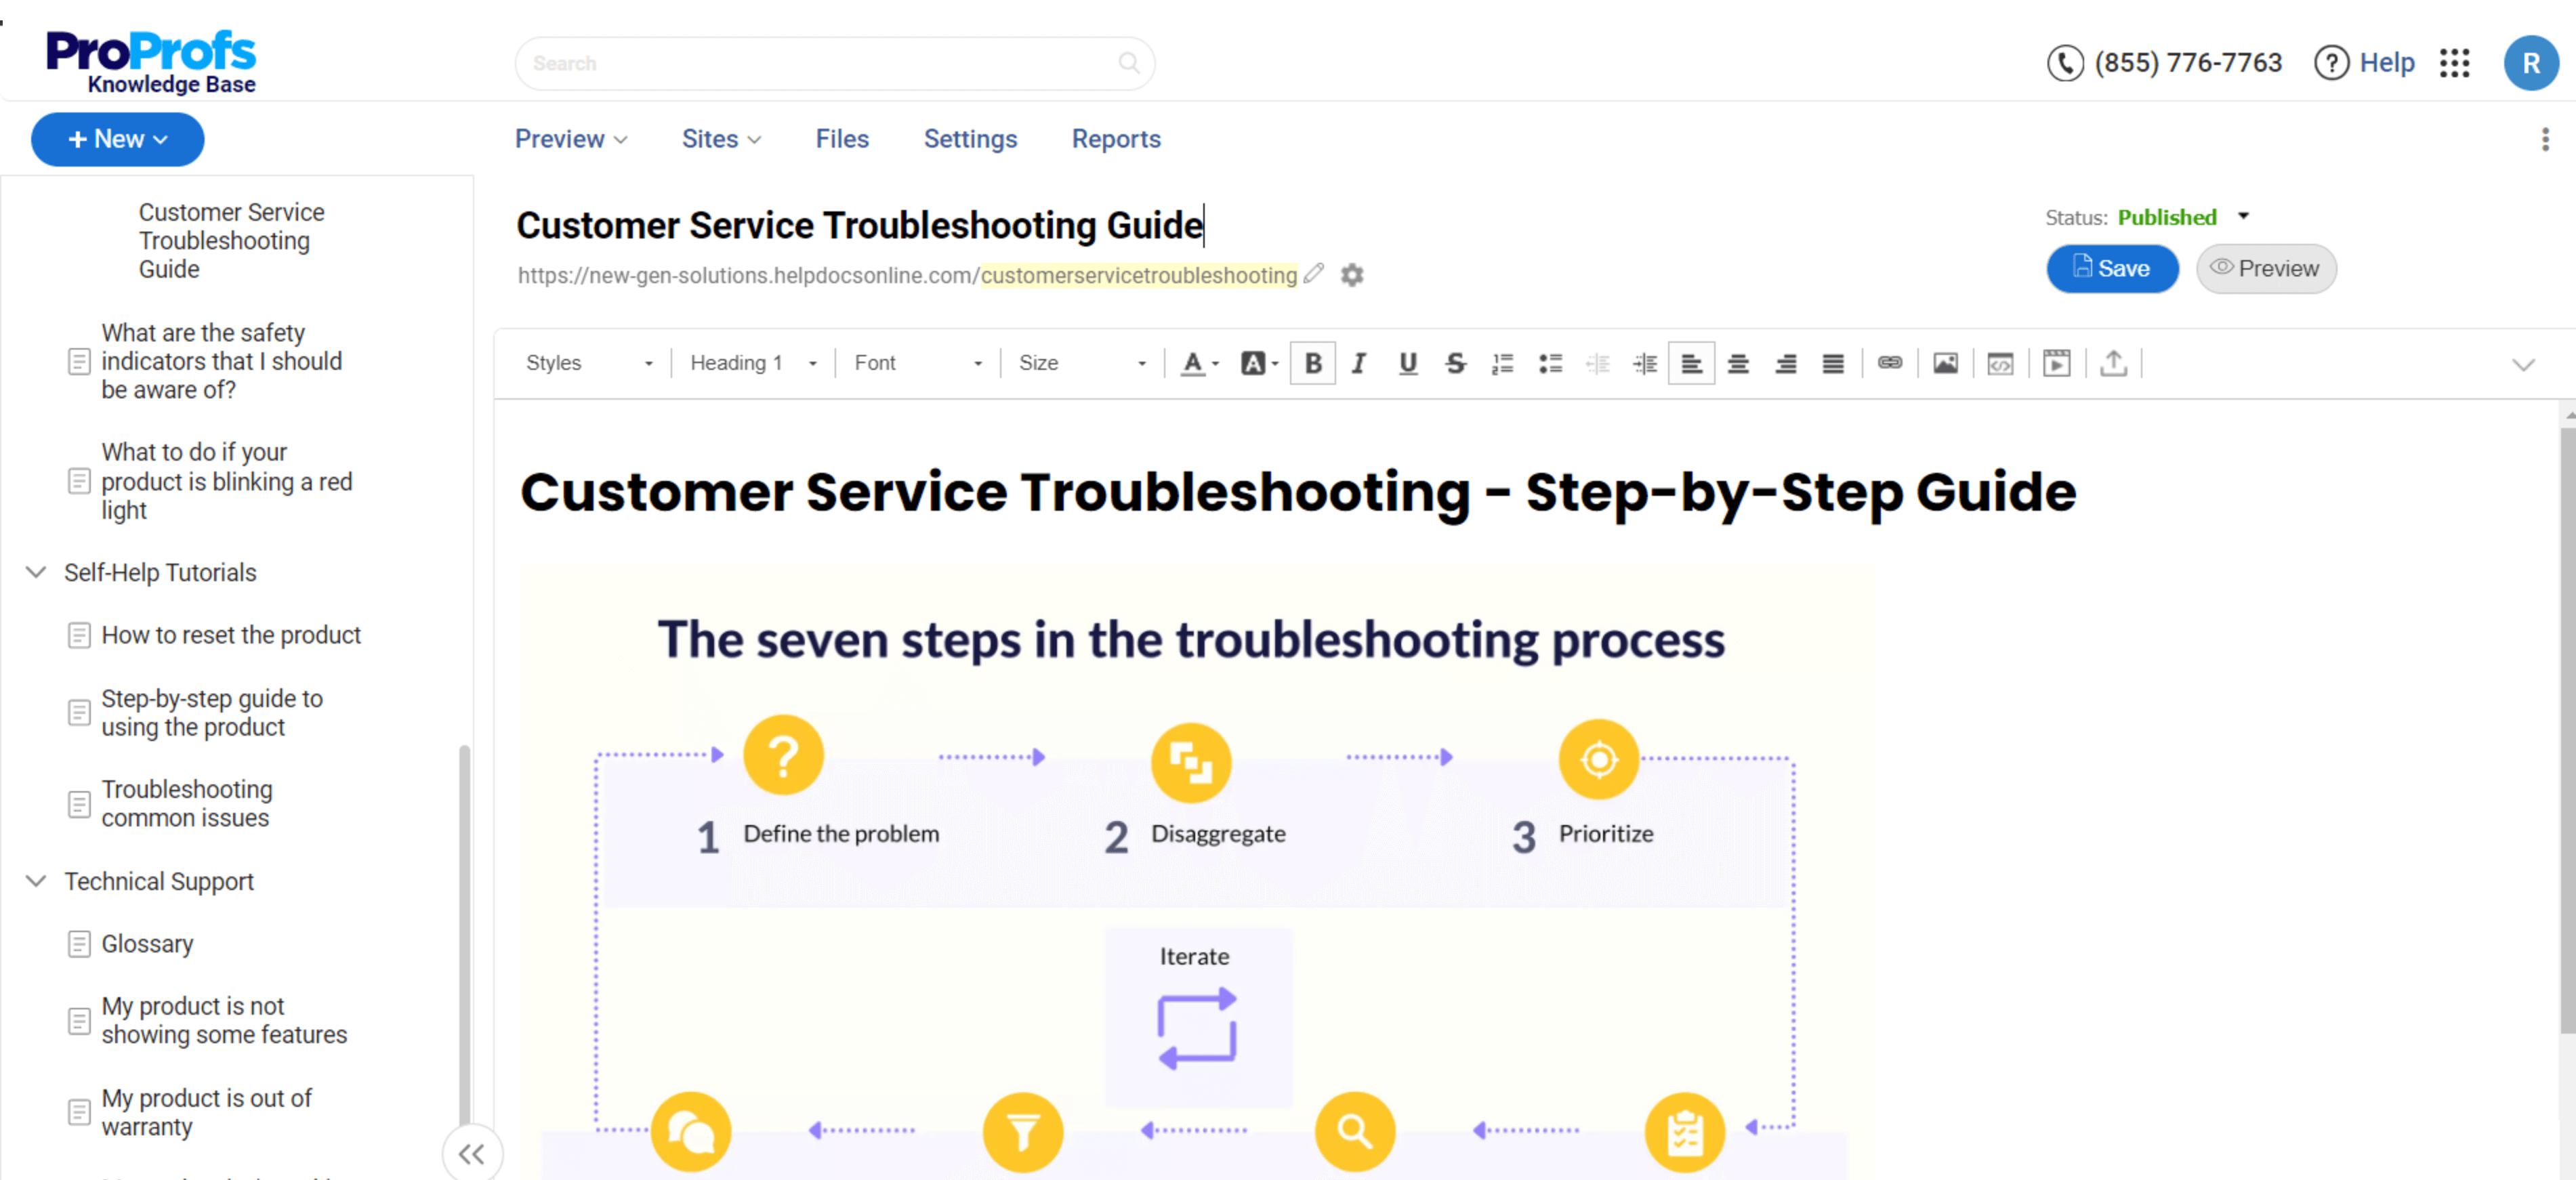This screenshot has width=2576, height=1180.
Task: Open the text color picker
Action: click(1199, 363)
